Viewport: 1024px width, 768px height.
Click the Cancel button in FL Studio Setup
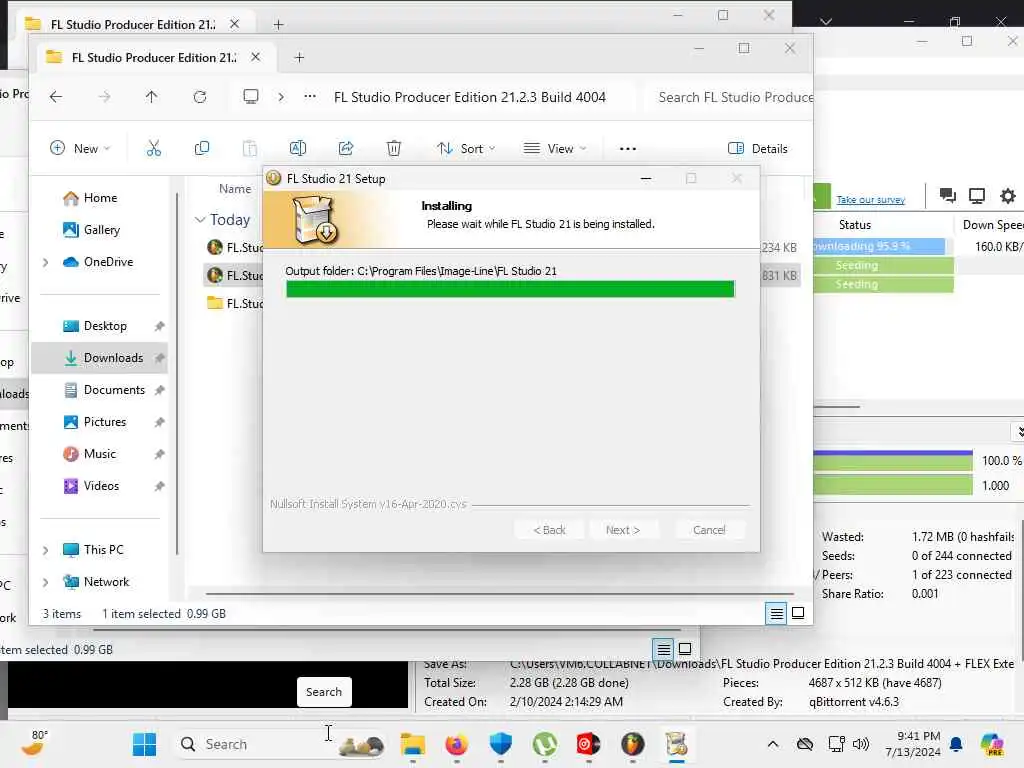[x=709, y=530]
